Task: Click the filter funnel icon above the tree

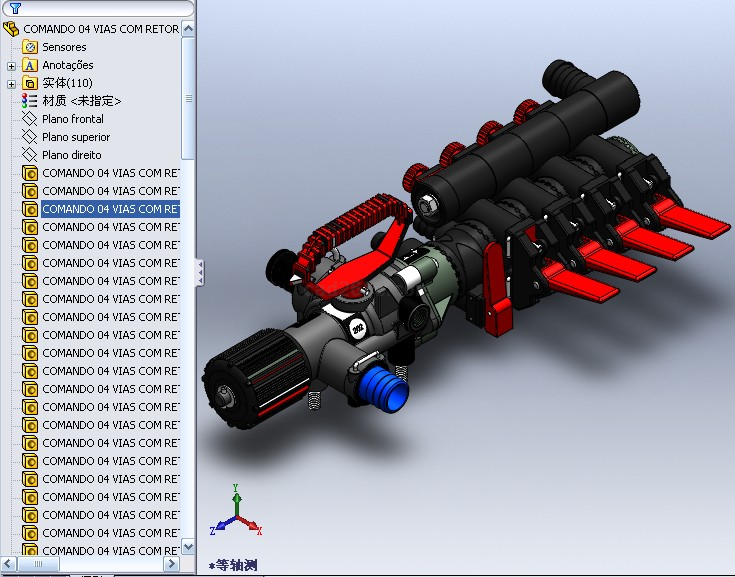Action: click(15, 8)
